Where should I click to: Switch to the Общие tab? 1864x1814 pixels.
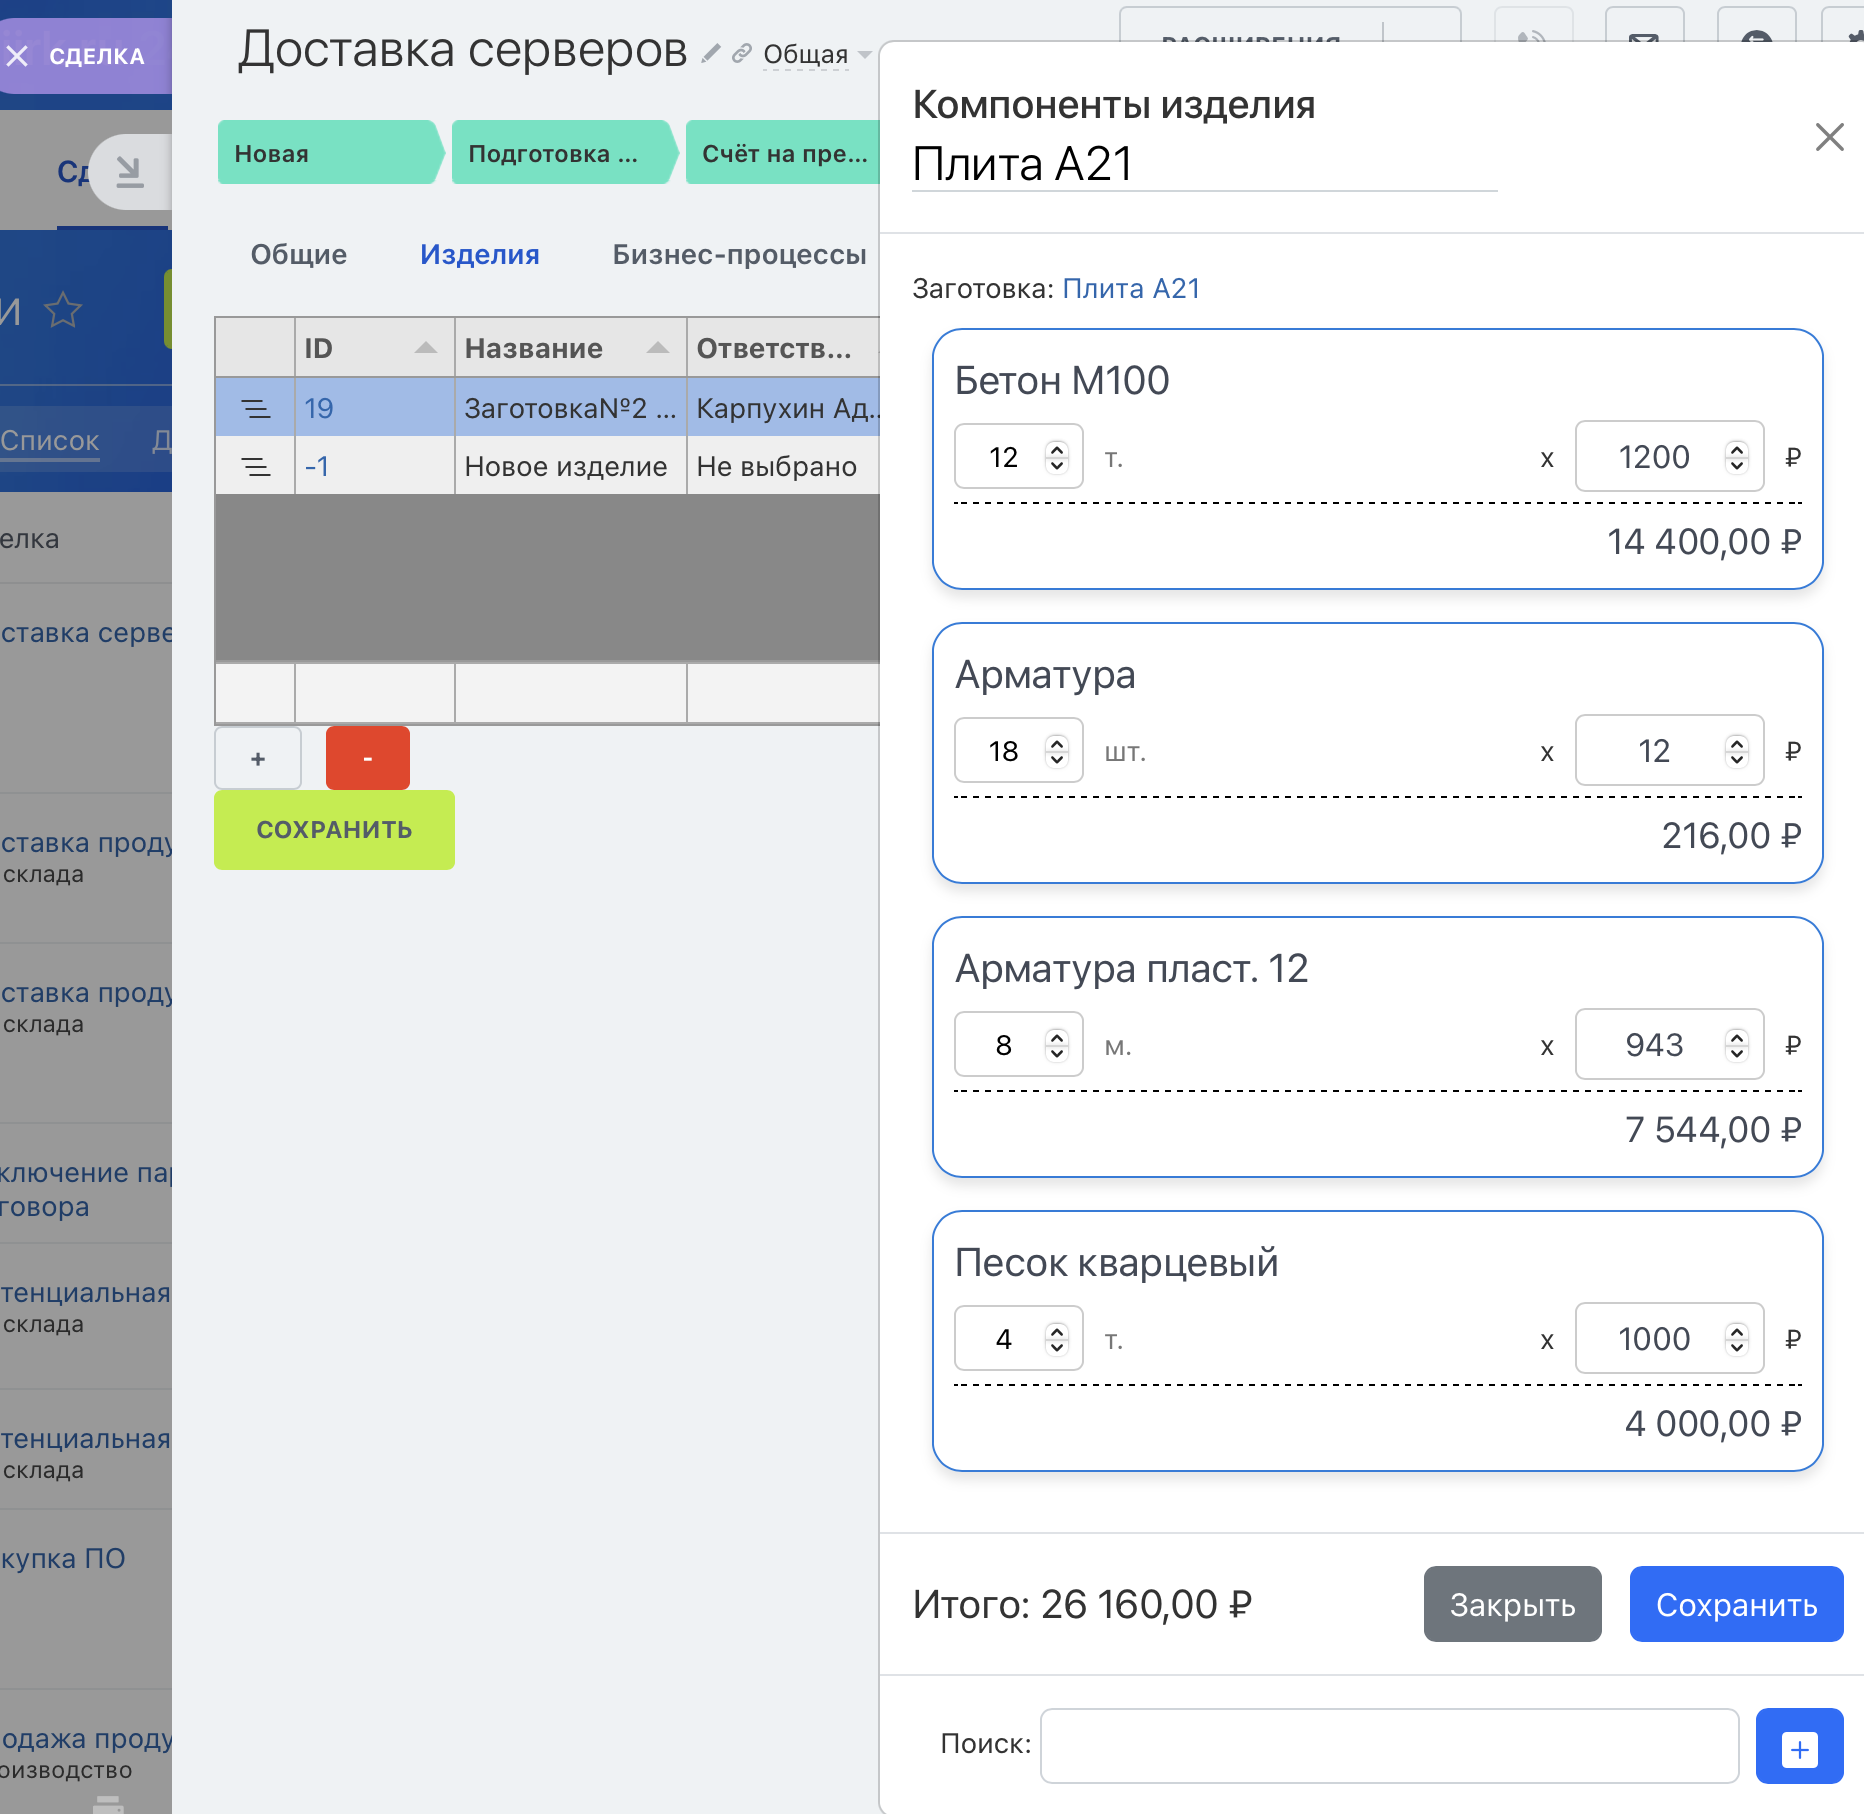tap(298, 255)
